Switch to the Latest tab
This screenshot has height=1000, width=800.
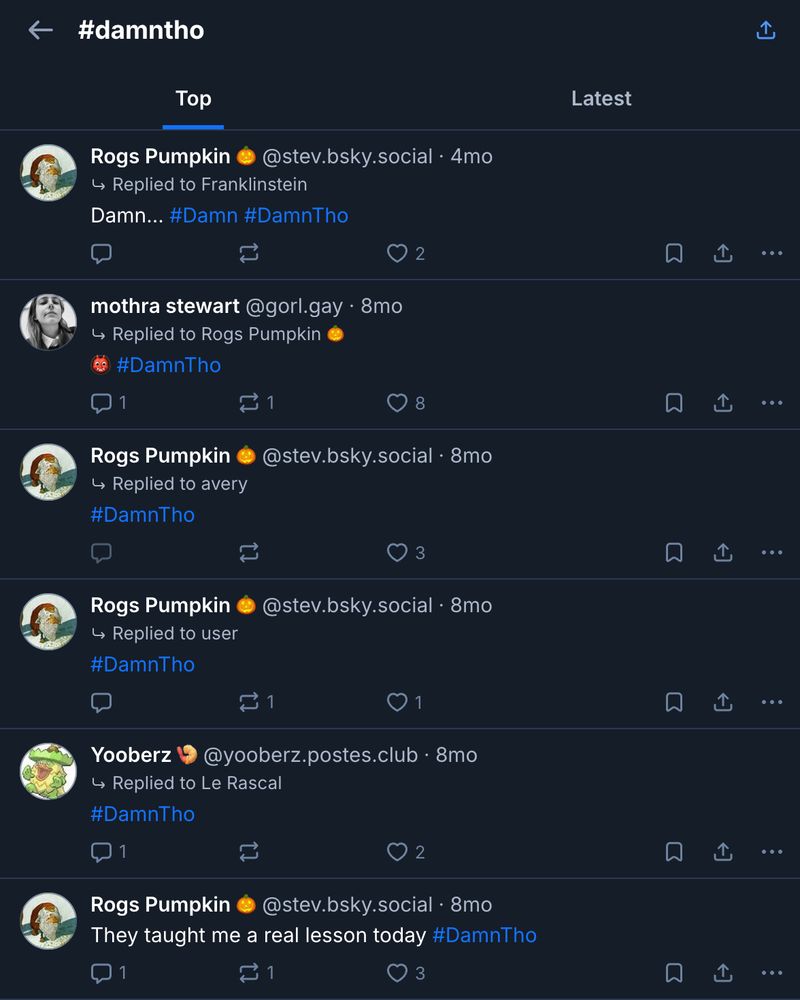click(x=601, y=98)
